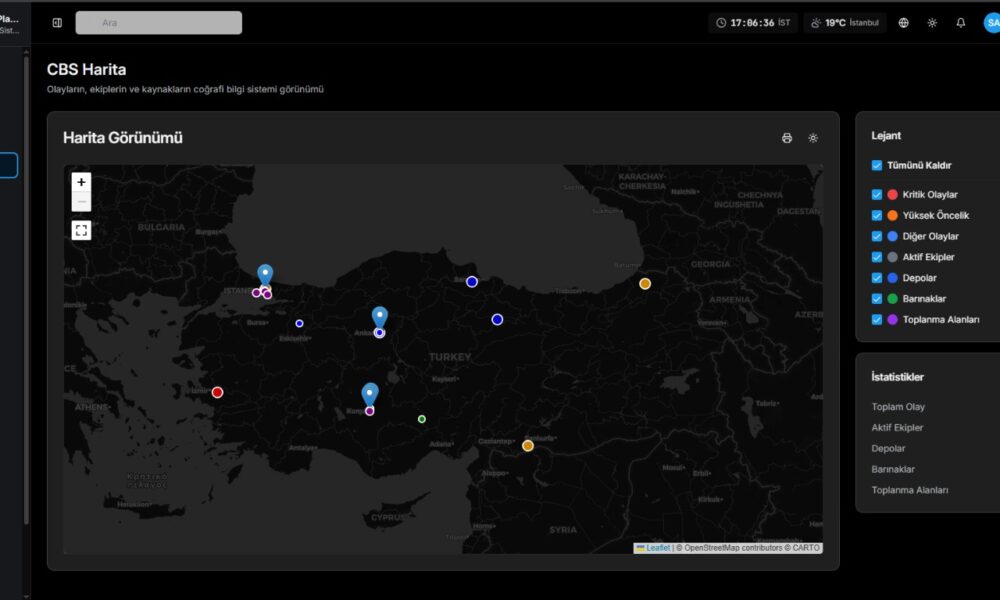Switch theme with top bar sun icon
The width and height of the screenshot is (1000, 600).
pos(932,23)
